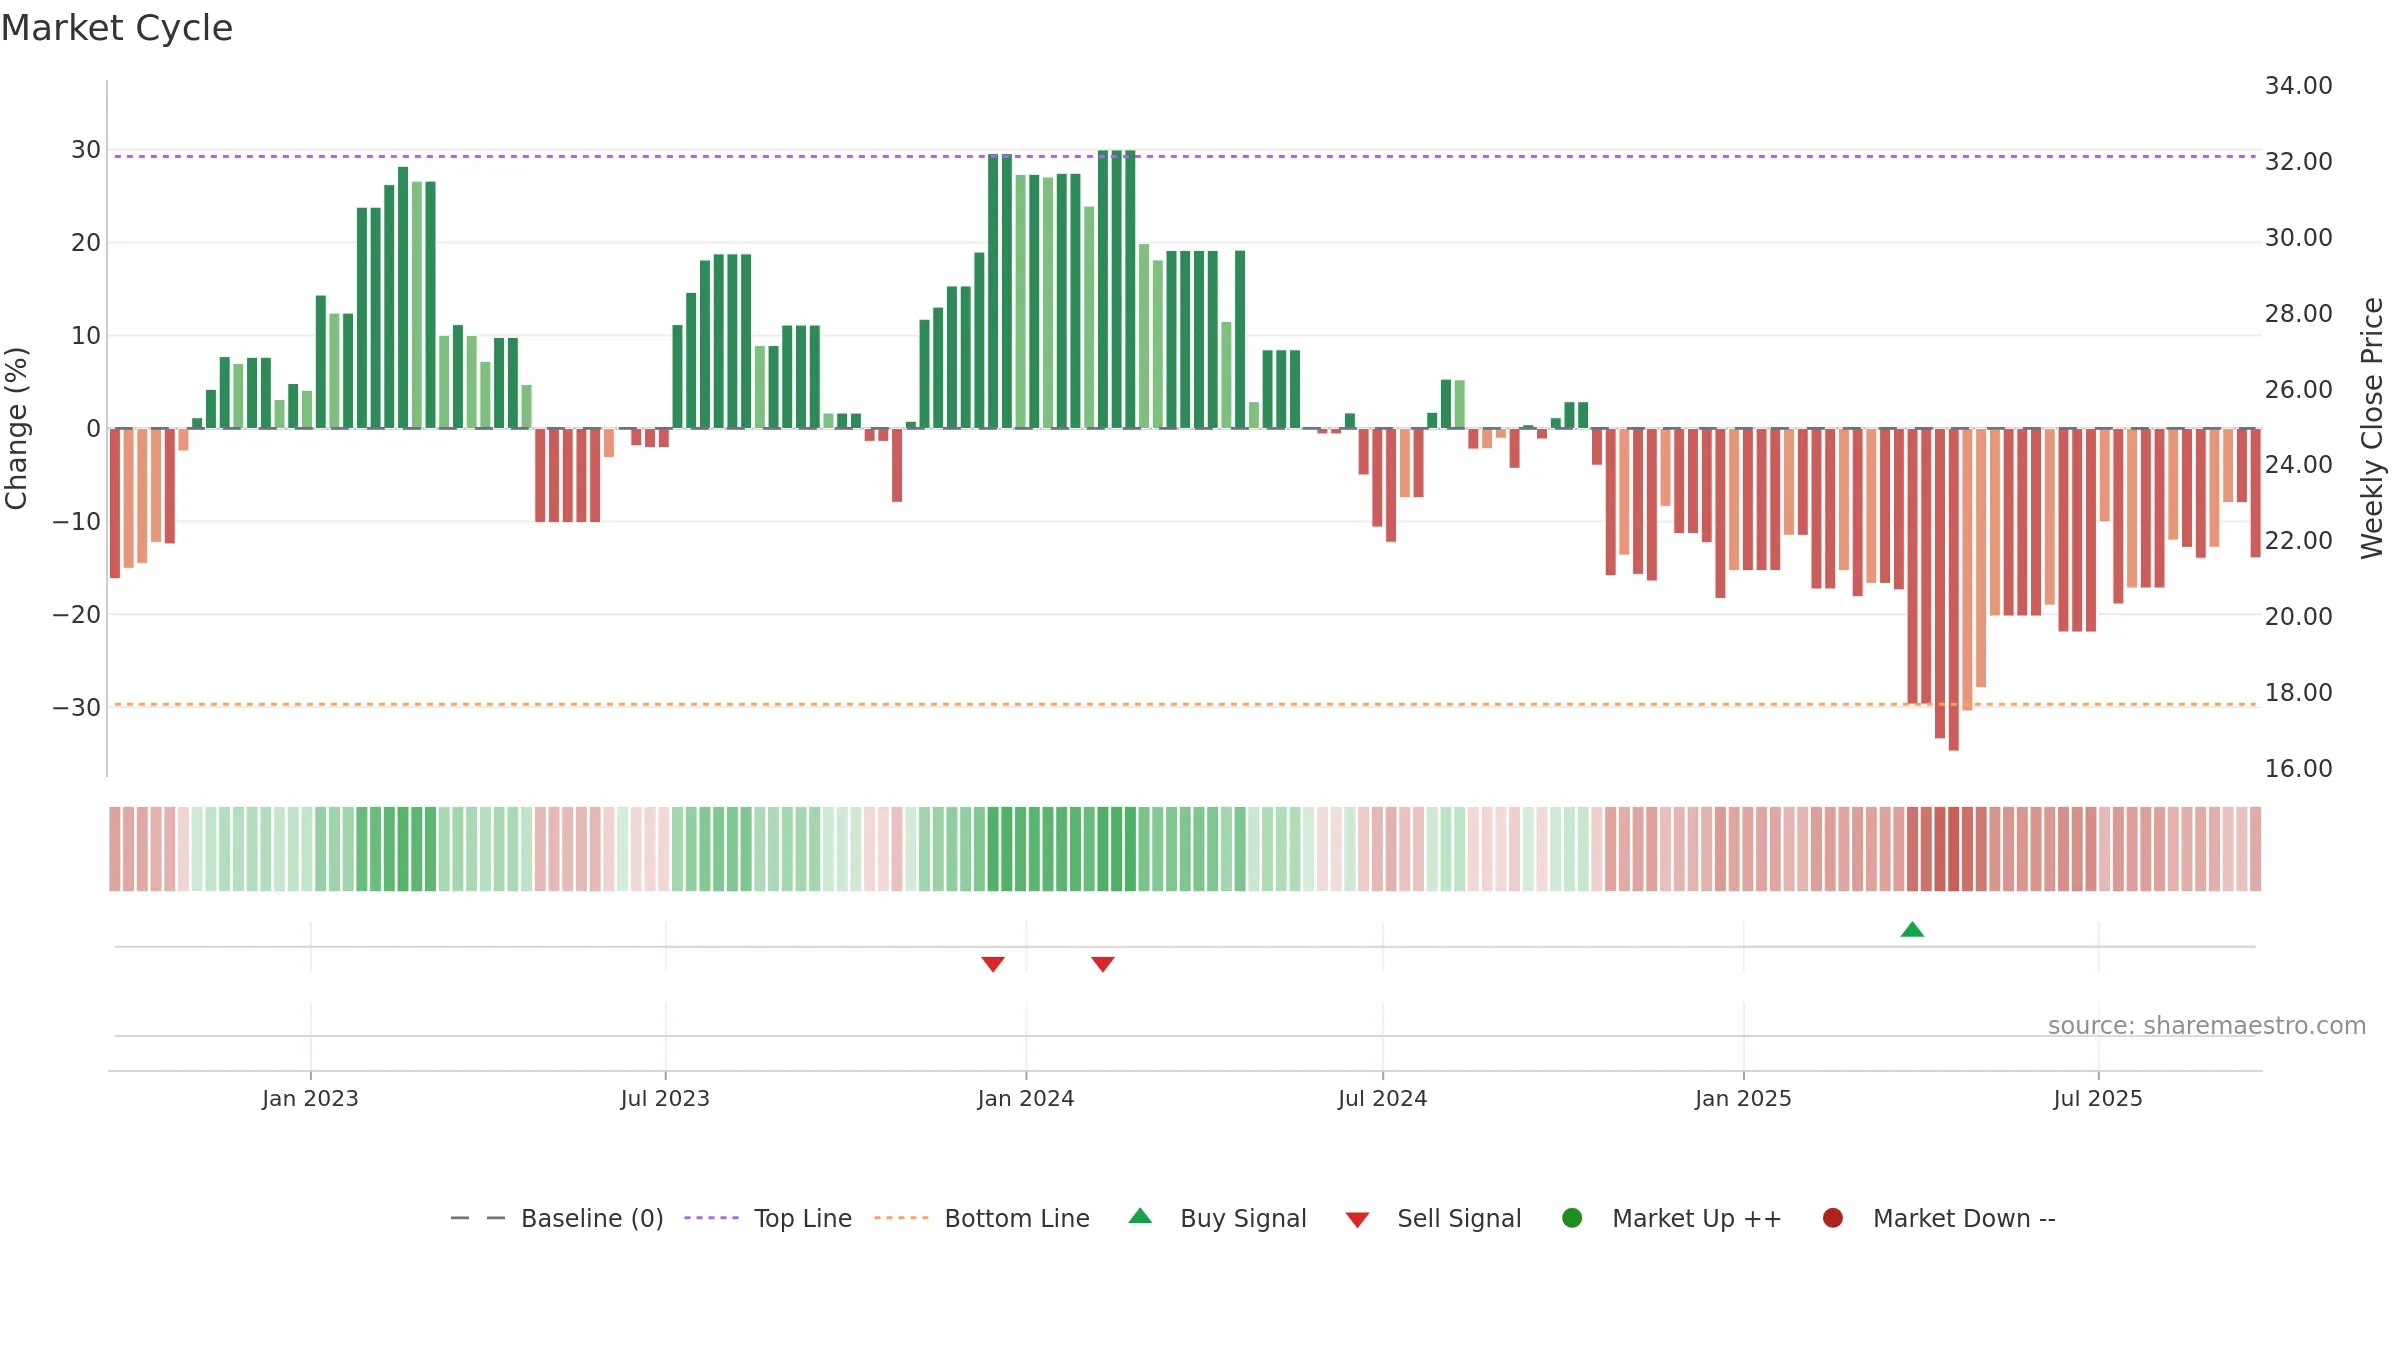
Task: Click the 10 percent axis label
Action: coord(86,336)
